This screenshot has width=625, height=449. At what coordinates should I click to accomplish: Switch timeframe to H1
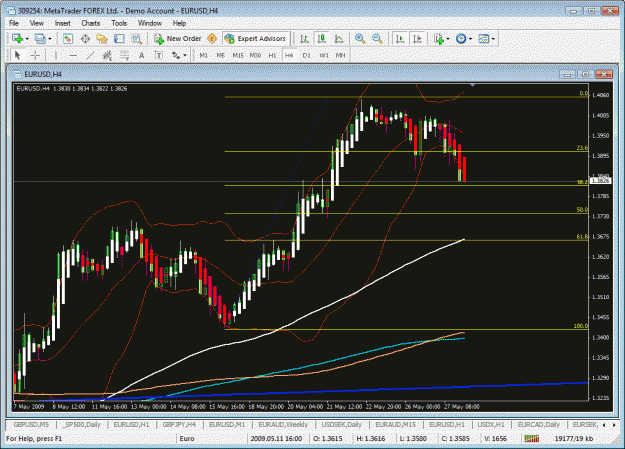tap(272, 55)
